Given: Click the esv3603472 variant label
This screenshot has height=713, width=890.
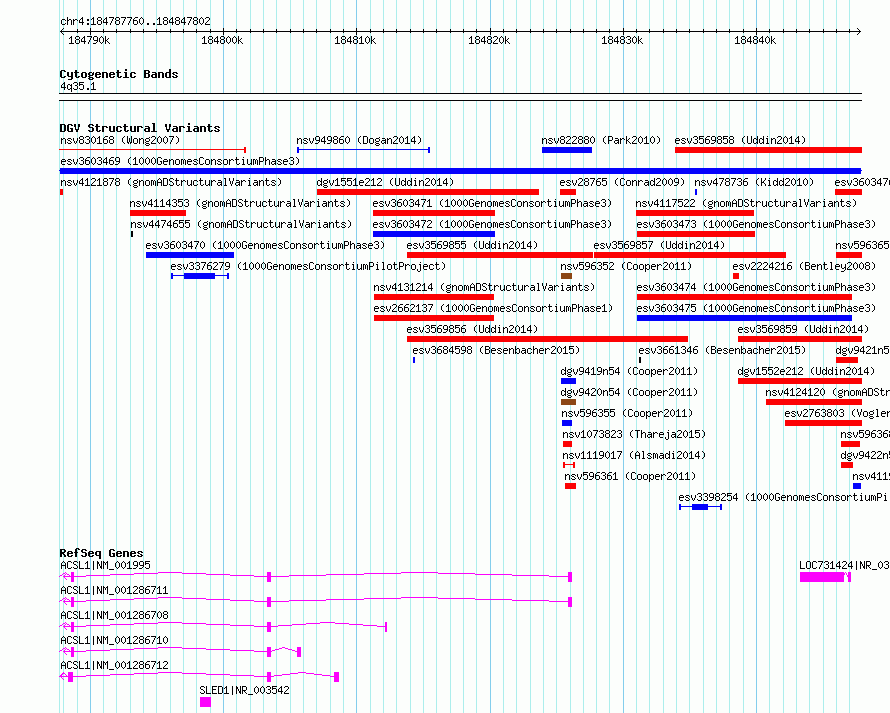Looking at the screenshot, I should tap(492, 224).
